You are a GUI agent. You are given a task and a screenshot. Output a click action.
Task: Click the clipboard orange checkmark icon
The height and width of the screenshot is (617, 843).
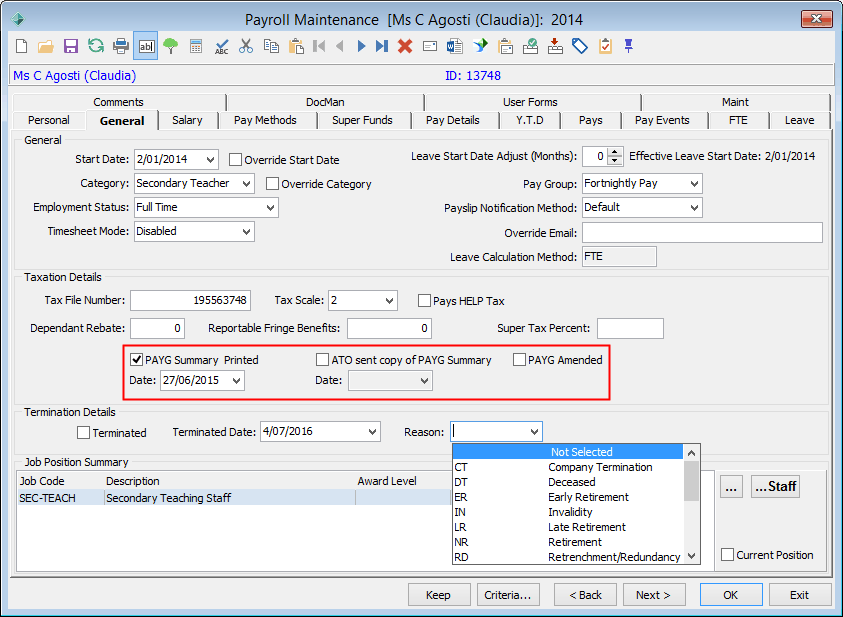(x=605, y=46)
